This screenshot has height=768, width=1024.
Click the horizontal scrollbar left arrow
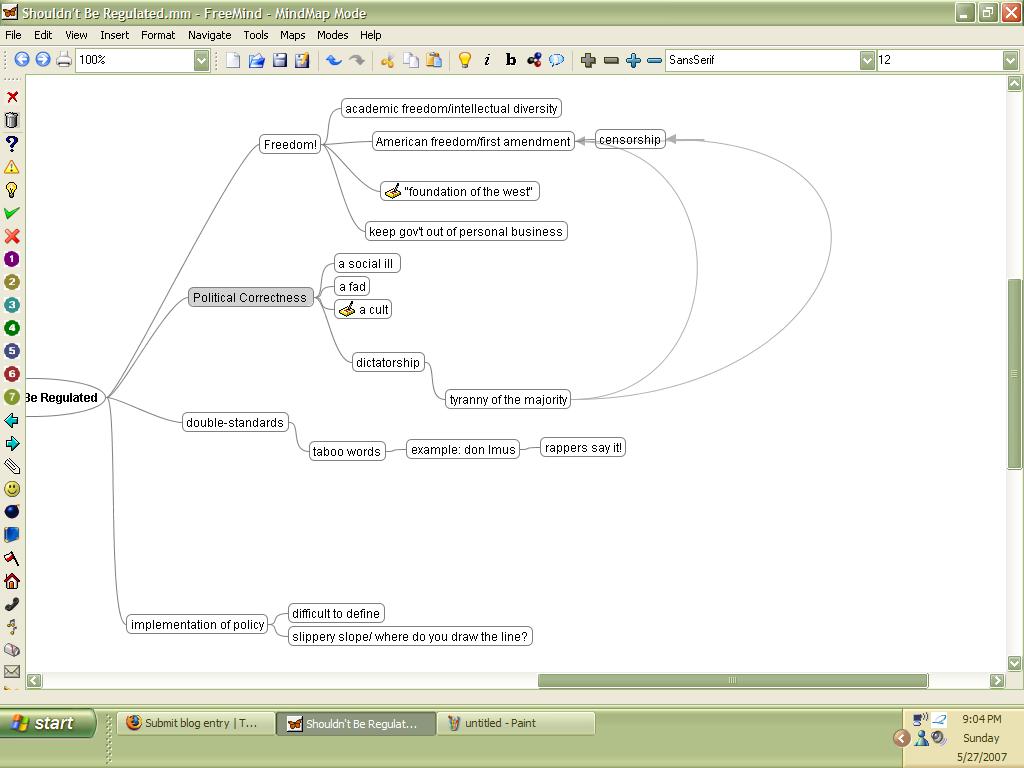tap(34, 680)
